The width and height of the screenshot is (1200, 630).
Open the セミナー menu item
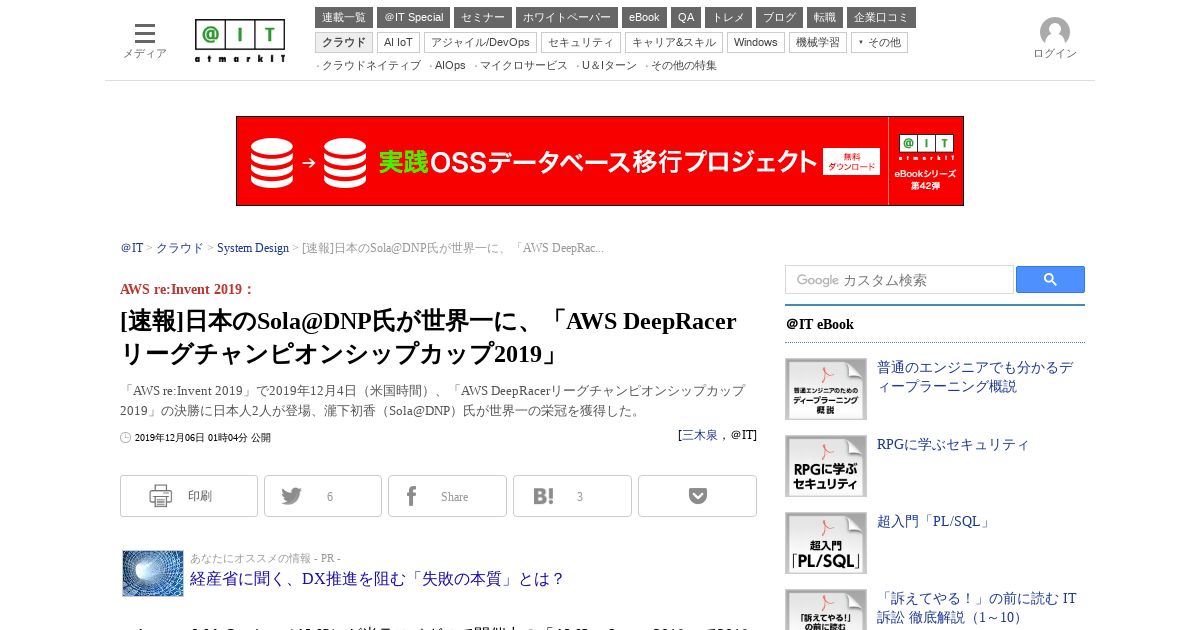[483, 17]
